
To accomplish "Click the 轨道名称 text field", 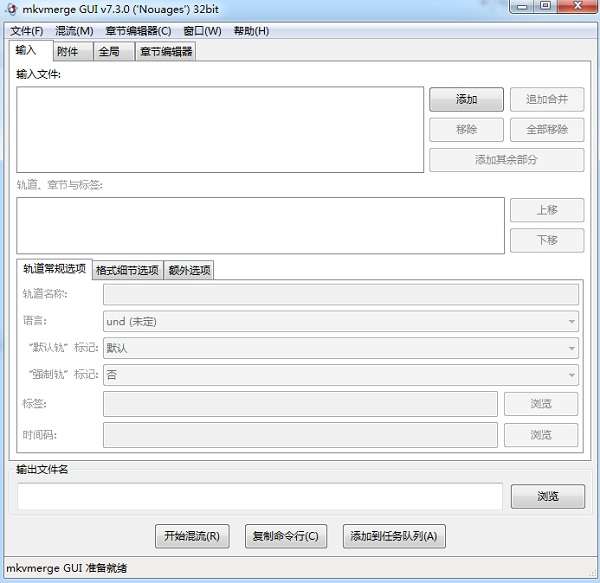I will [341, 294].
